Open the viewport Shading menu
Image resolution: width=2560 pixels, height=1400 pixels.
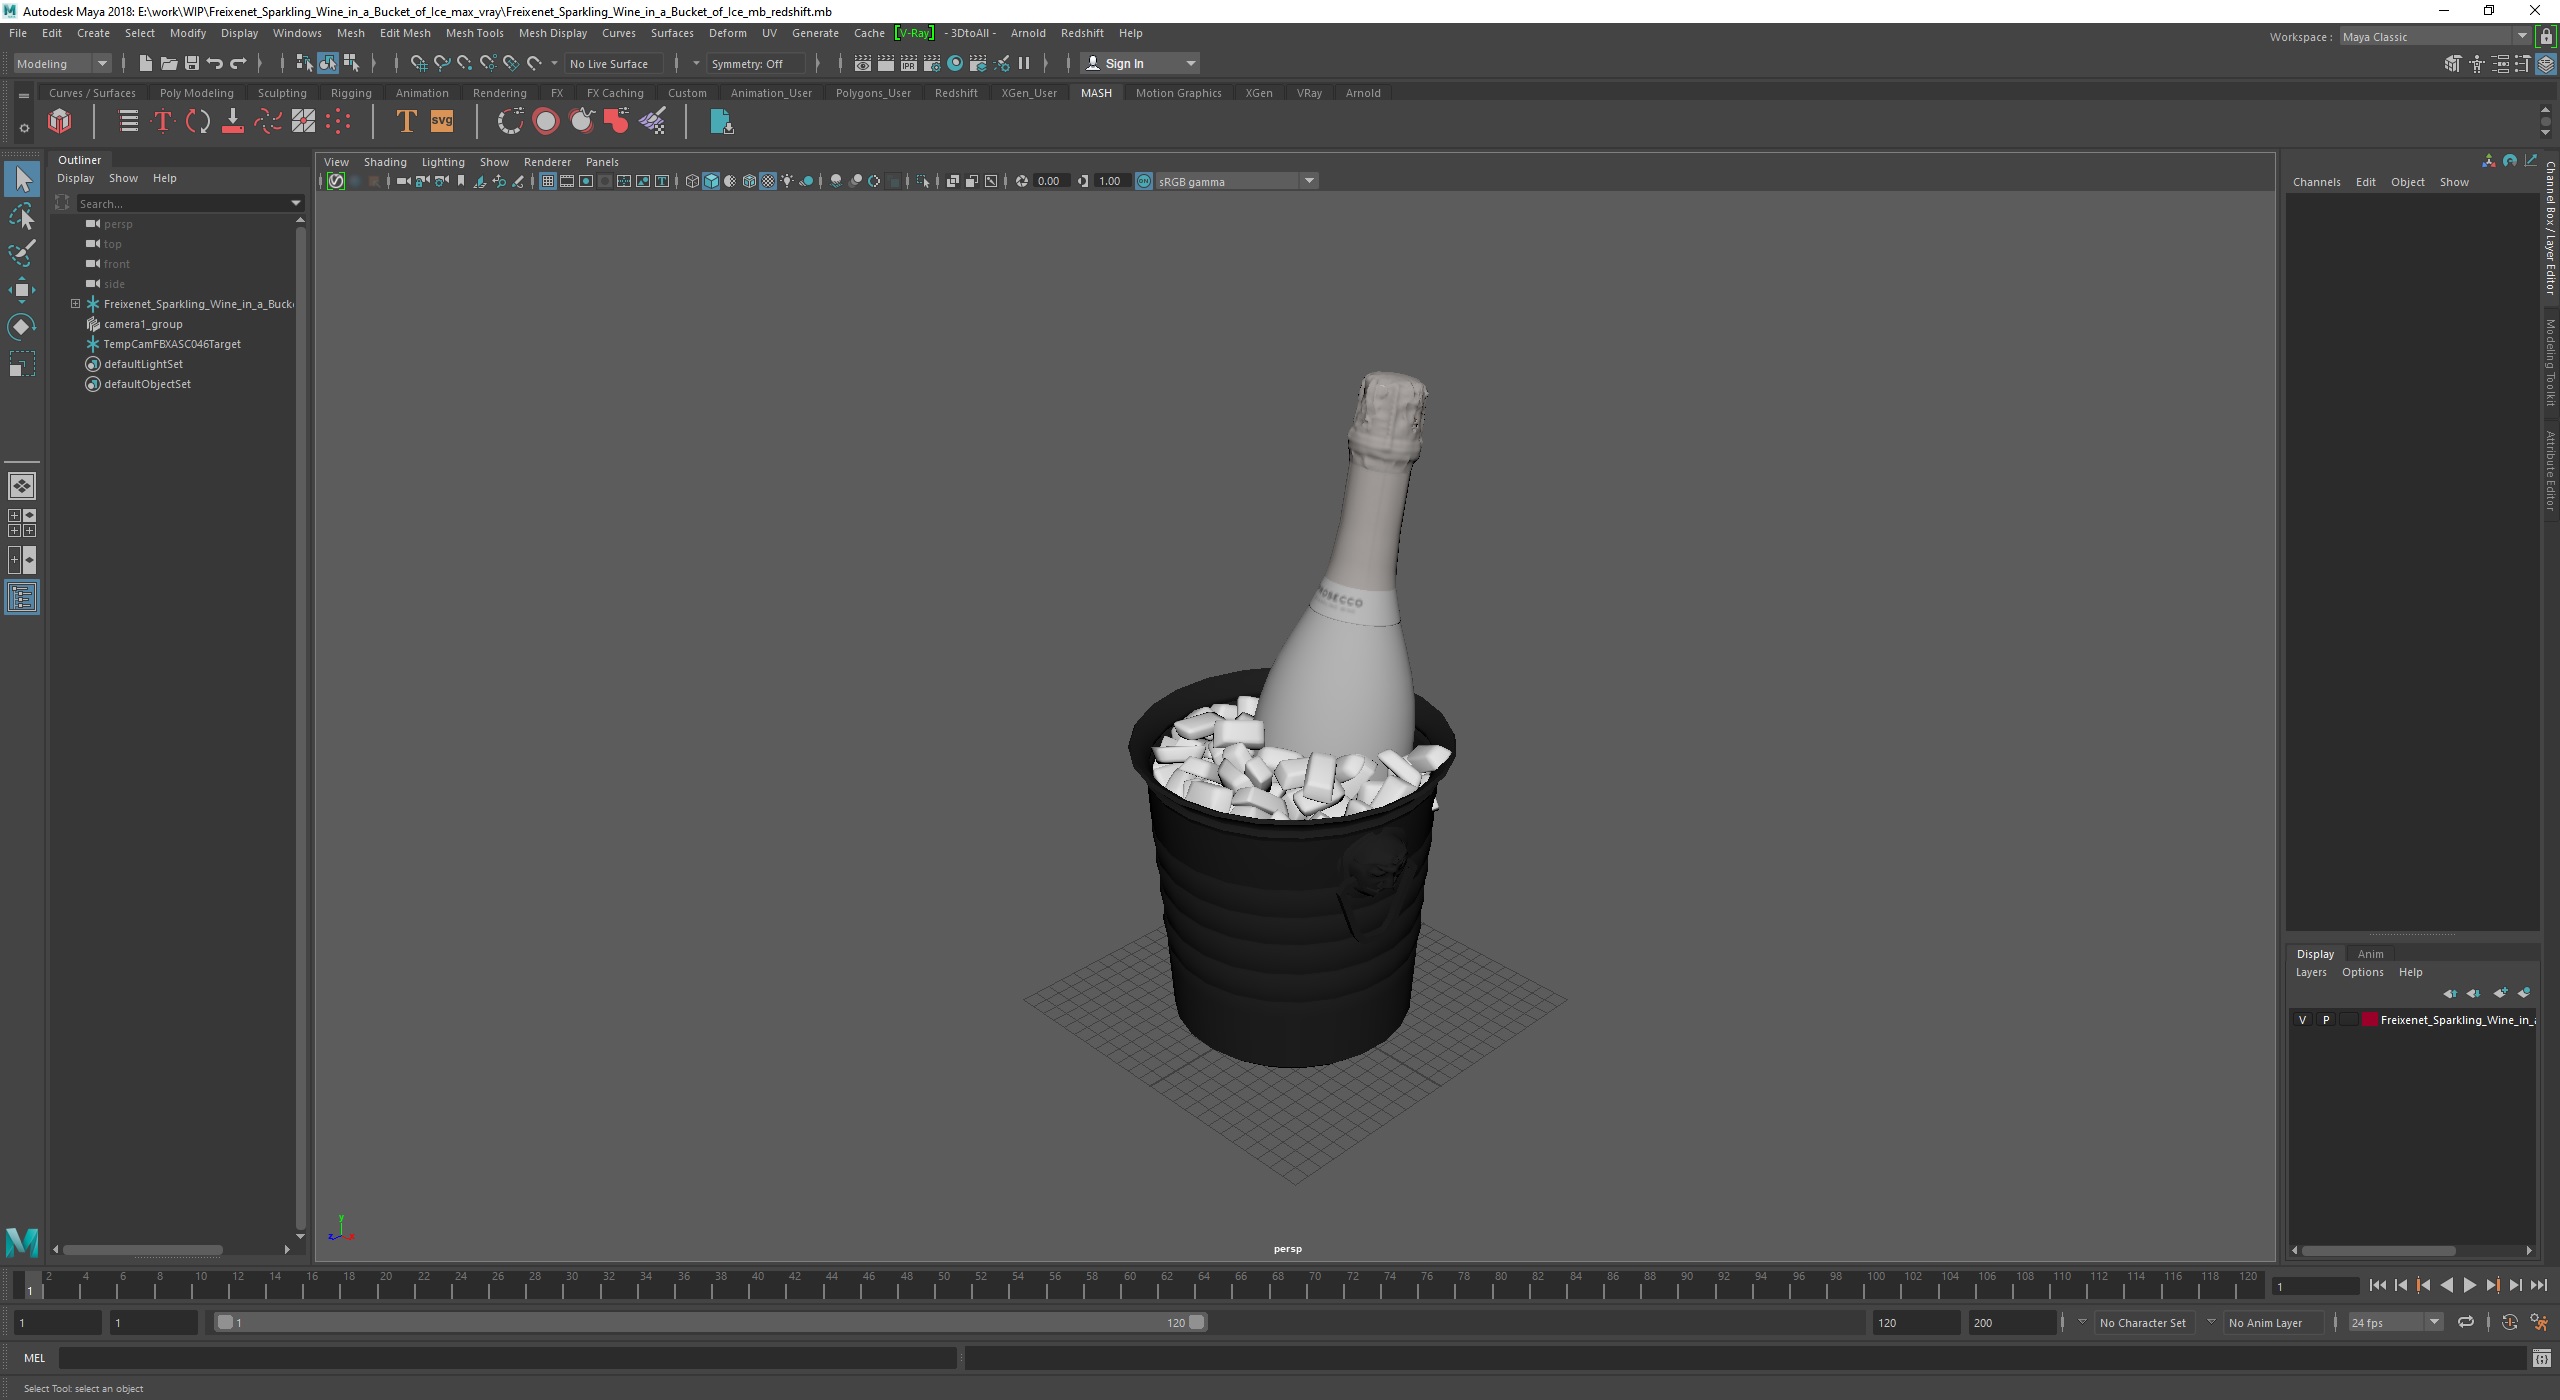click(x=385, y=162)
